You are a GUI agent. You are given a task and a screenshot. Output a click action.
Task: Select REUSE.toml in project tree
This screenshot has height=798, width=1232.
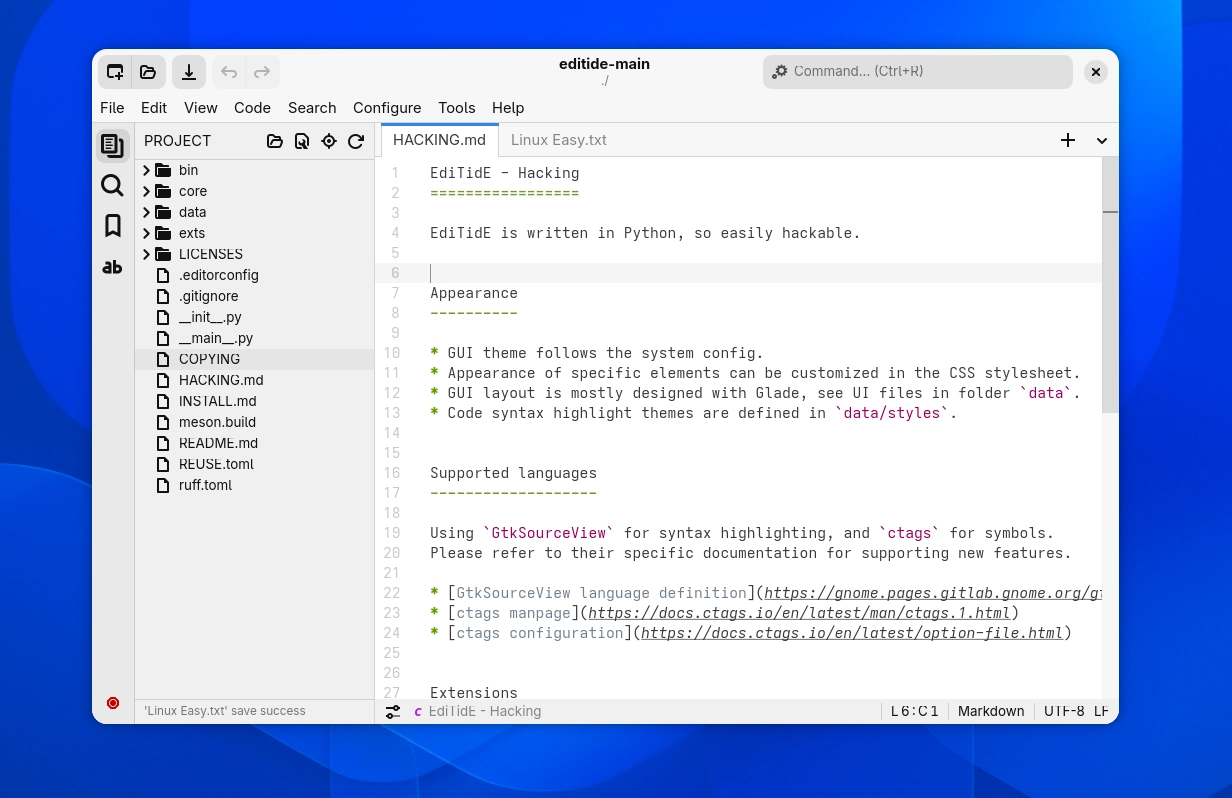(x=216, y=464)
